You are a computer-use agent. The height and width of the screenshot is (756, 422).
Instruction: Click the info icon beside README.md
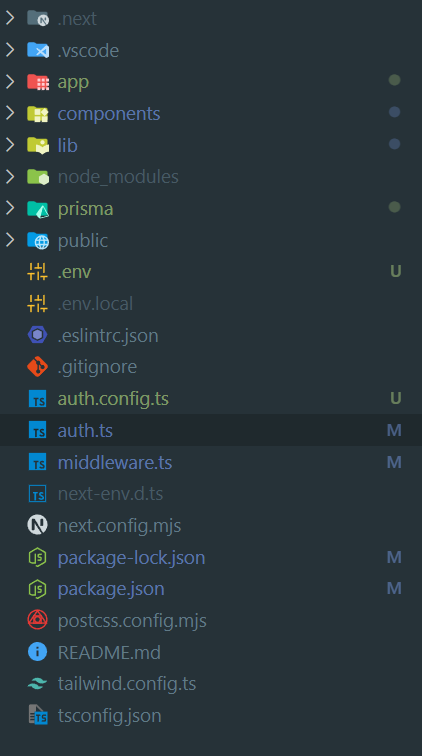tap(38, 652)
